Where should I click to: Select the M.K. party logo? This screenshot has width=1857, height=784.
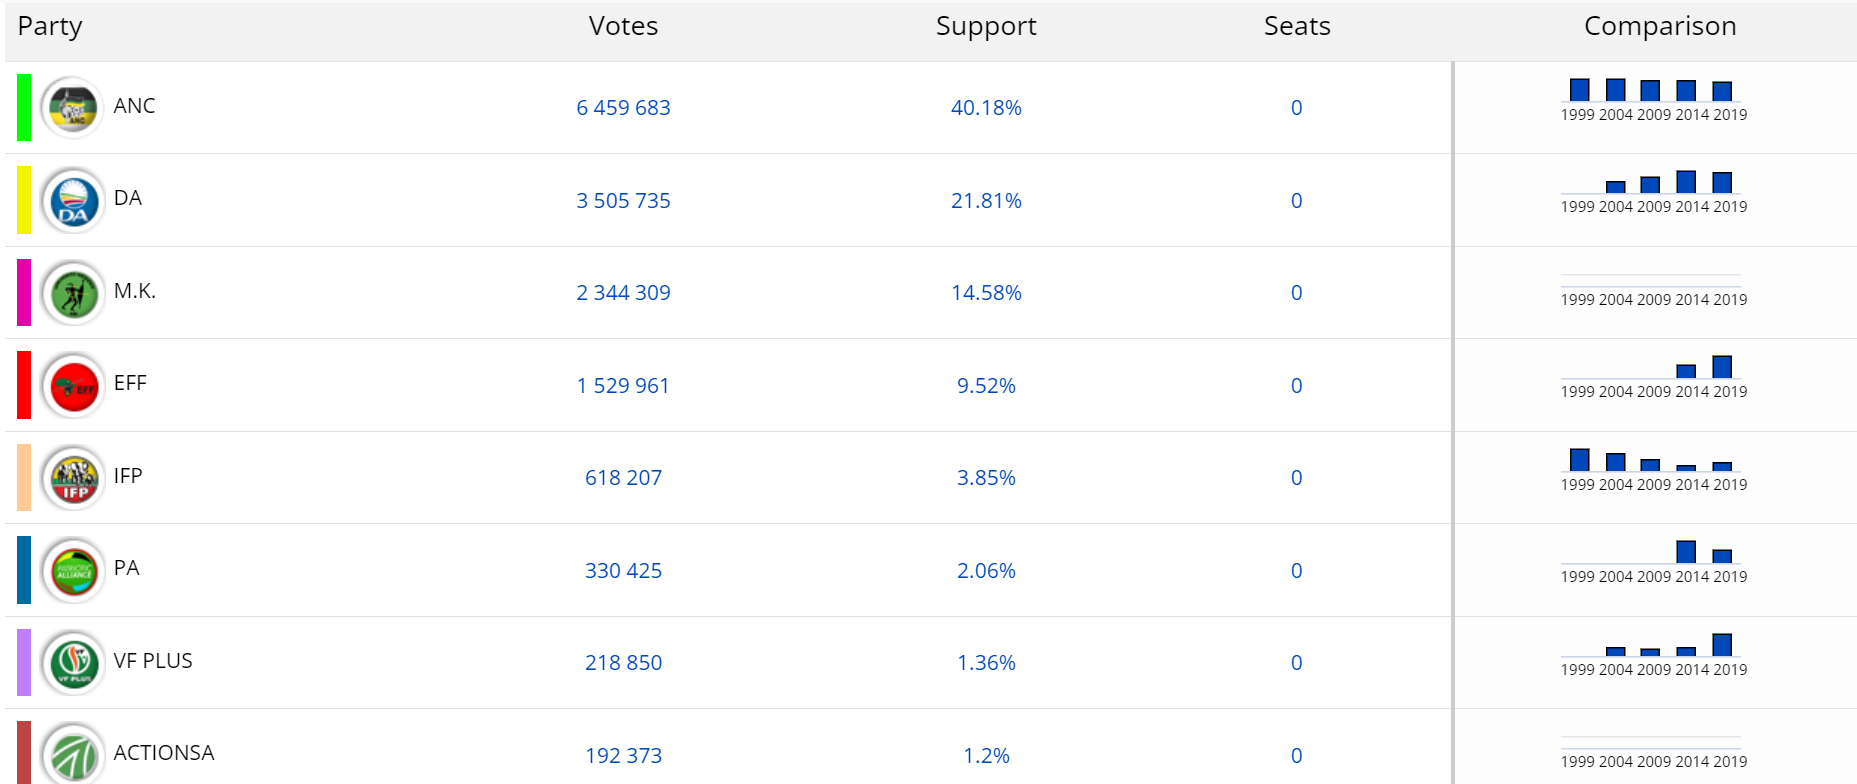pyautogui.click(x=73, y=293)
